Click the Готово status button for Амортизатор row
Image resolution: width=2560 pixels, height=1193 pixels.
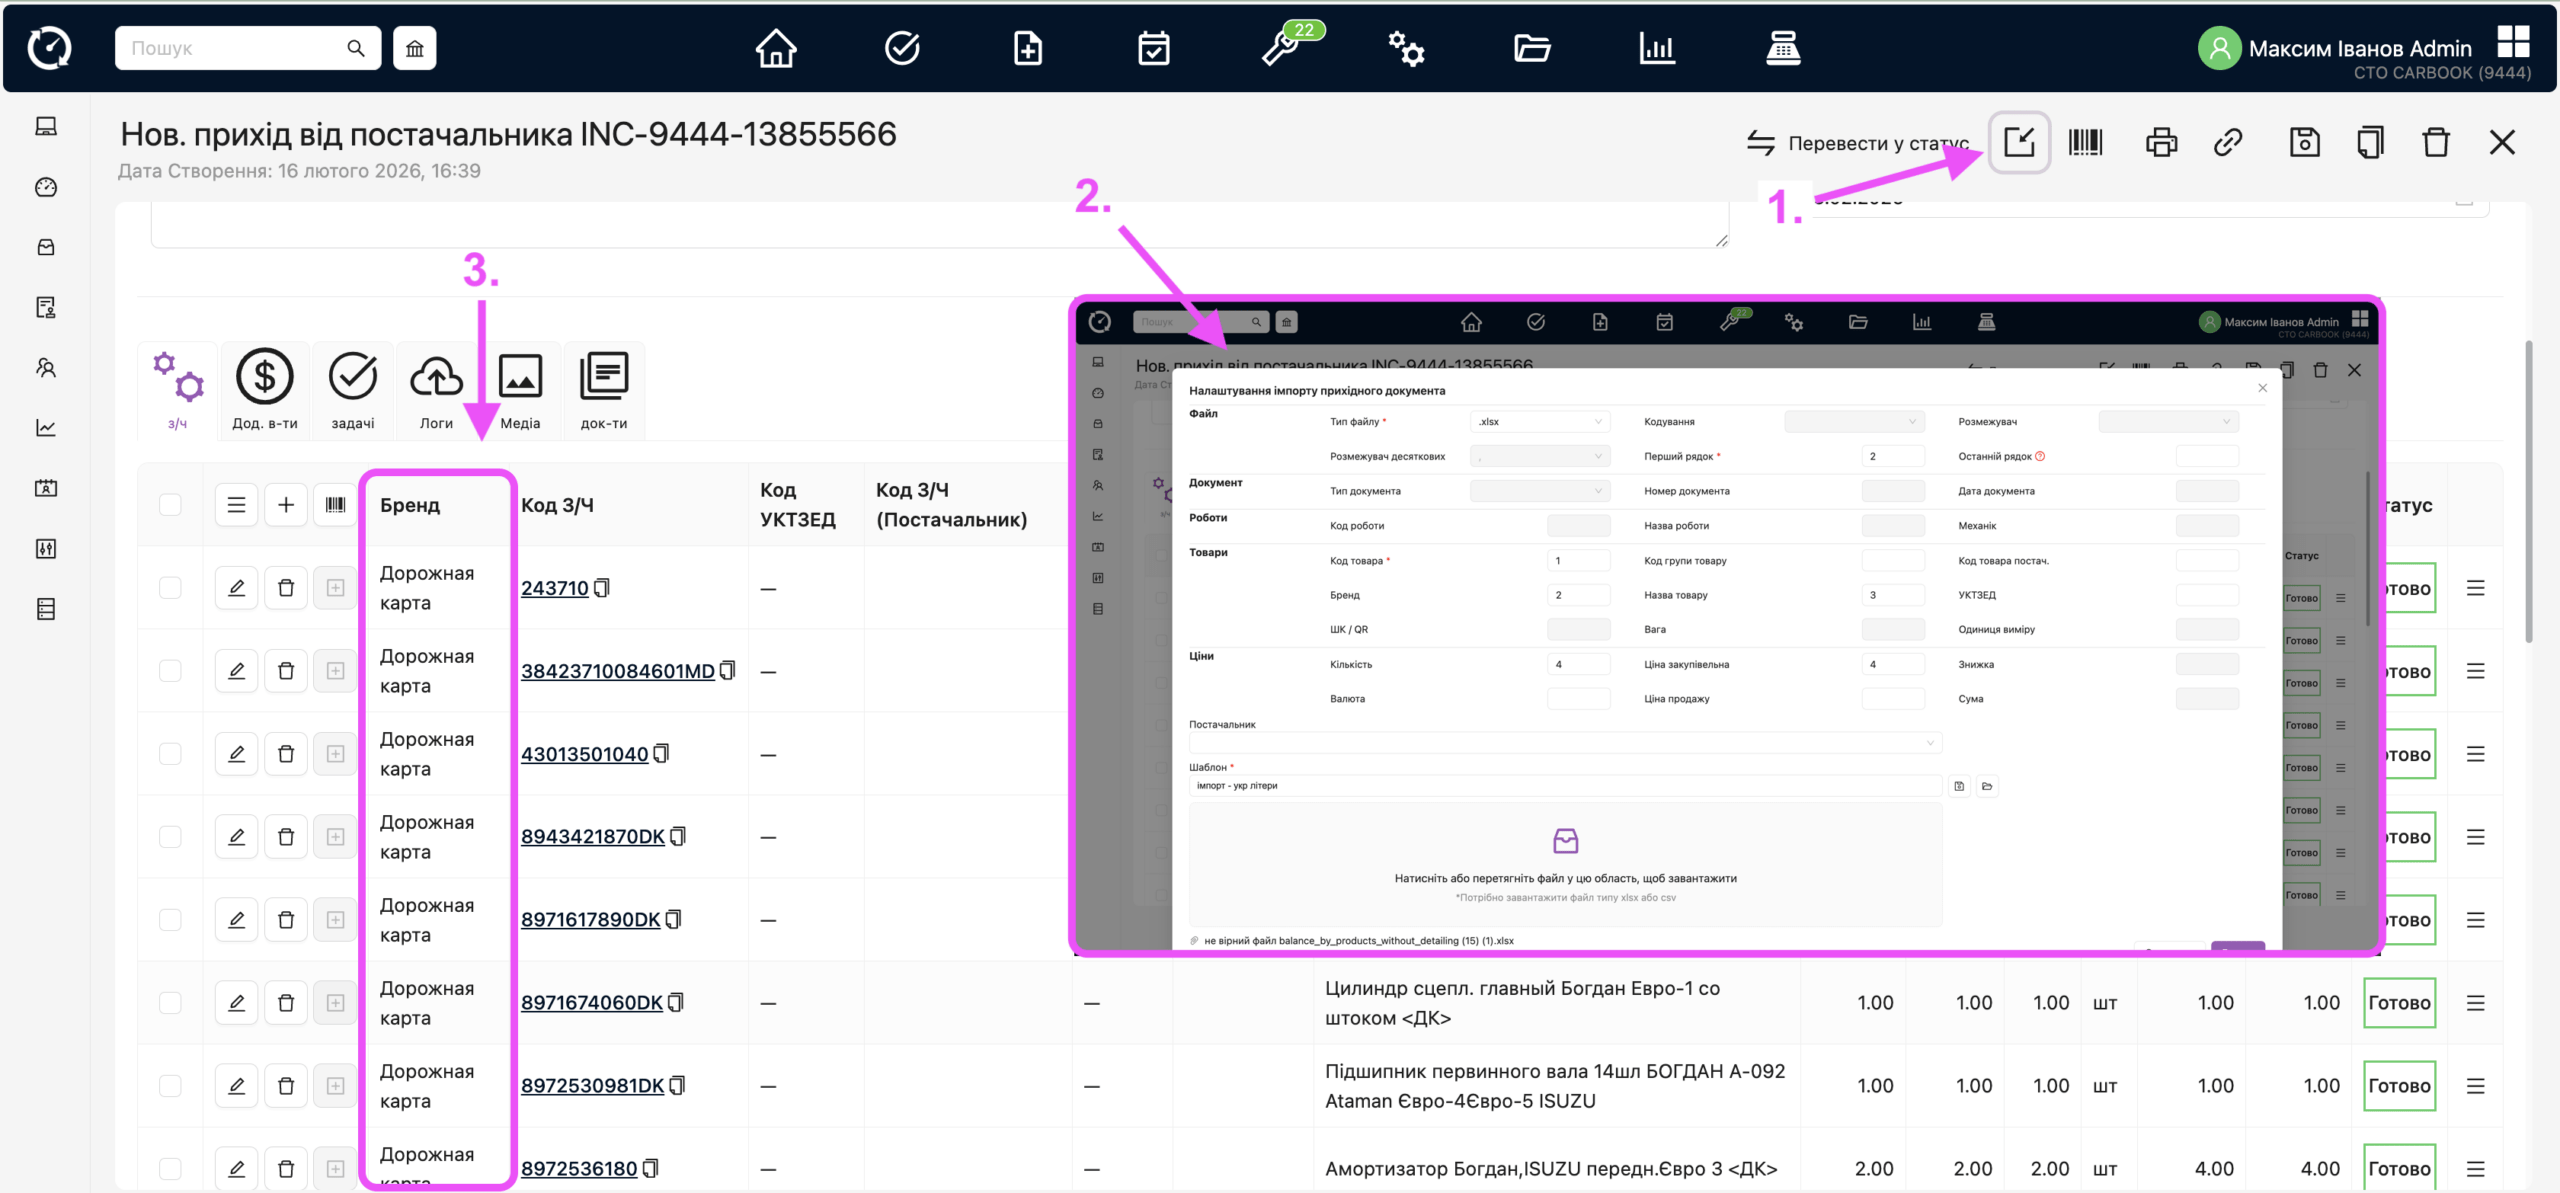2399,1169
